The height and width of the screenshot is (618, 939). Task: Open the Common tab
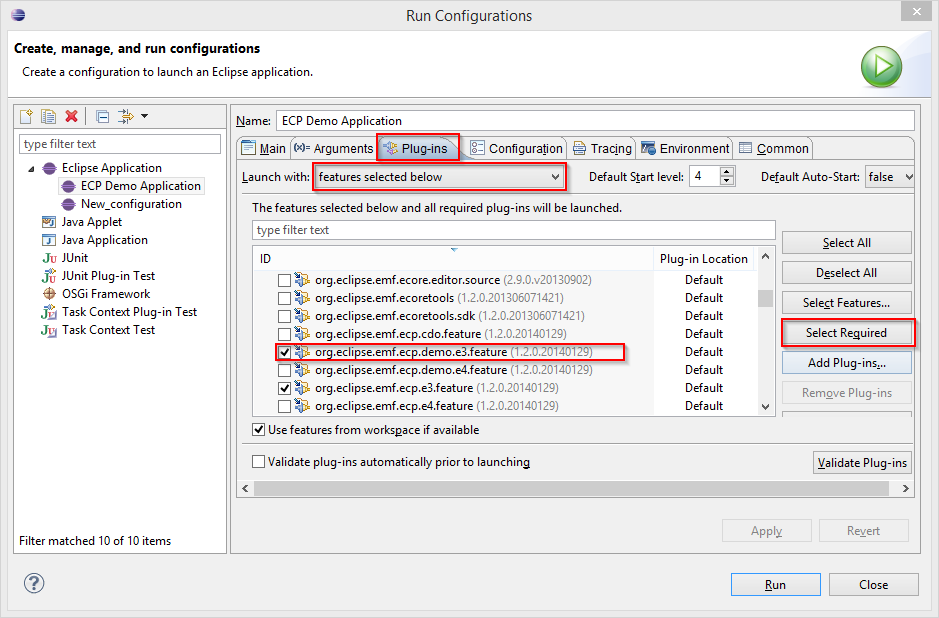pos(774,149)
